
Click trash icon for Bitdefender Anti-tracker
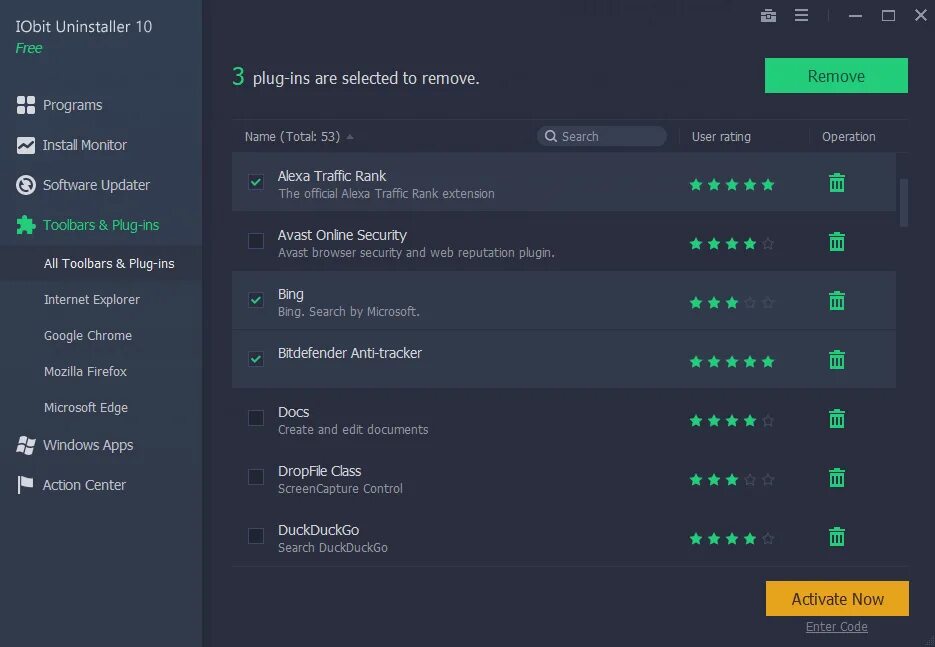[837, 360]
